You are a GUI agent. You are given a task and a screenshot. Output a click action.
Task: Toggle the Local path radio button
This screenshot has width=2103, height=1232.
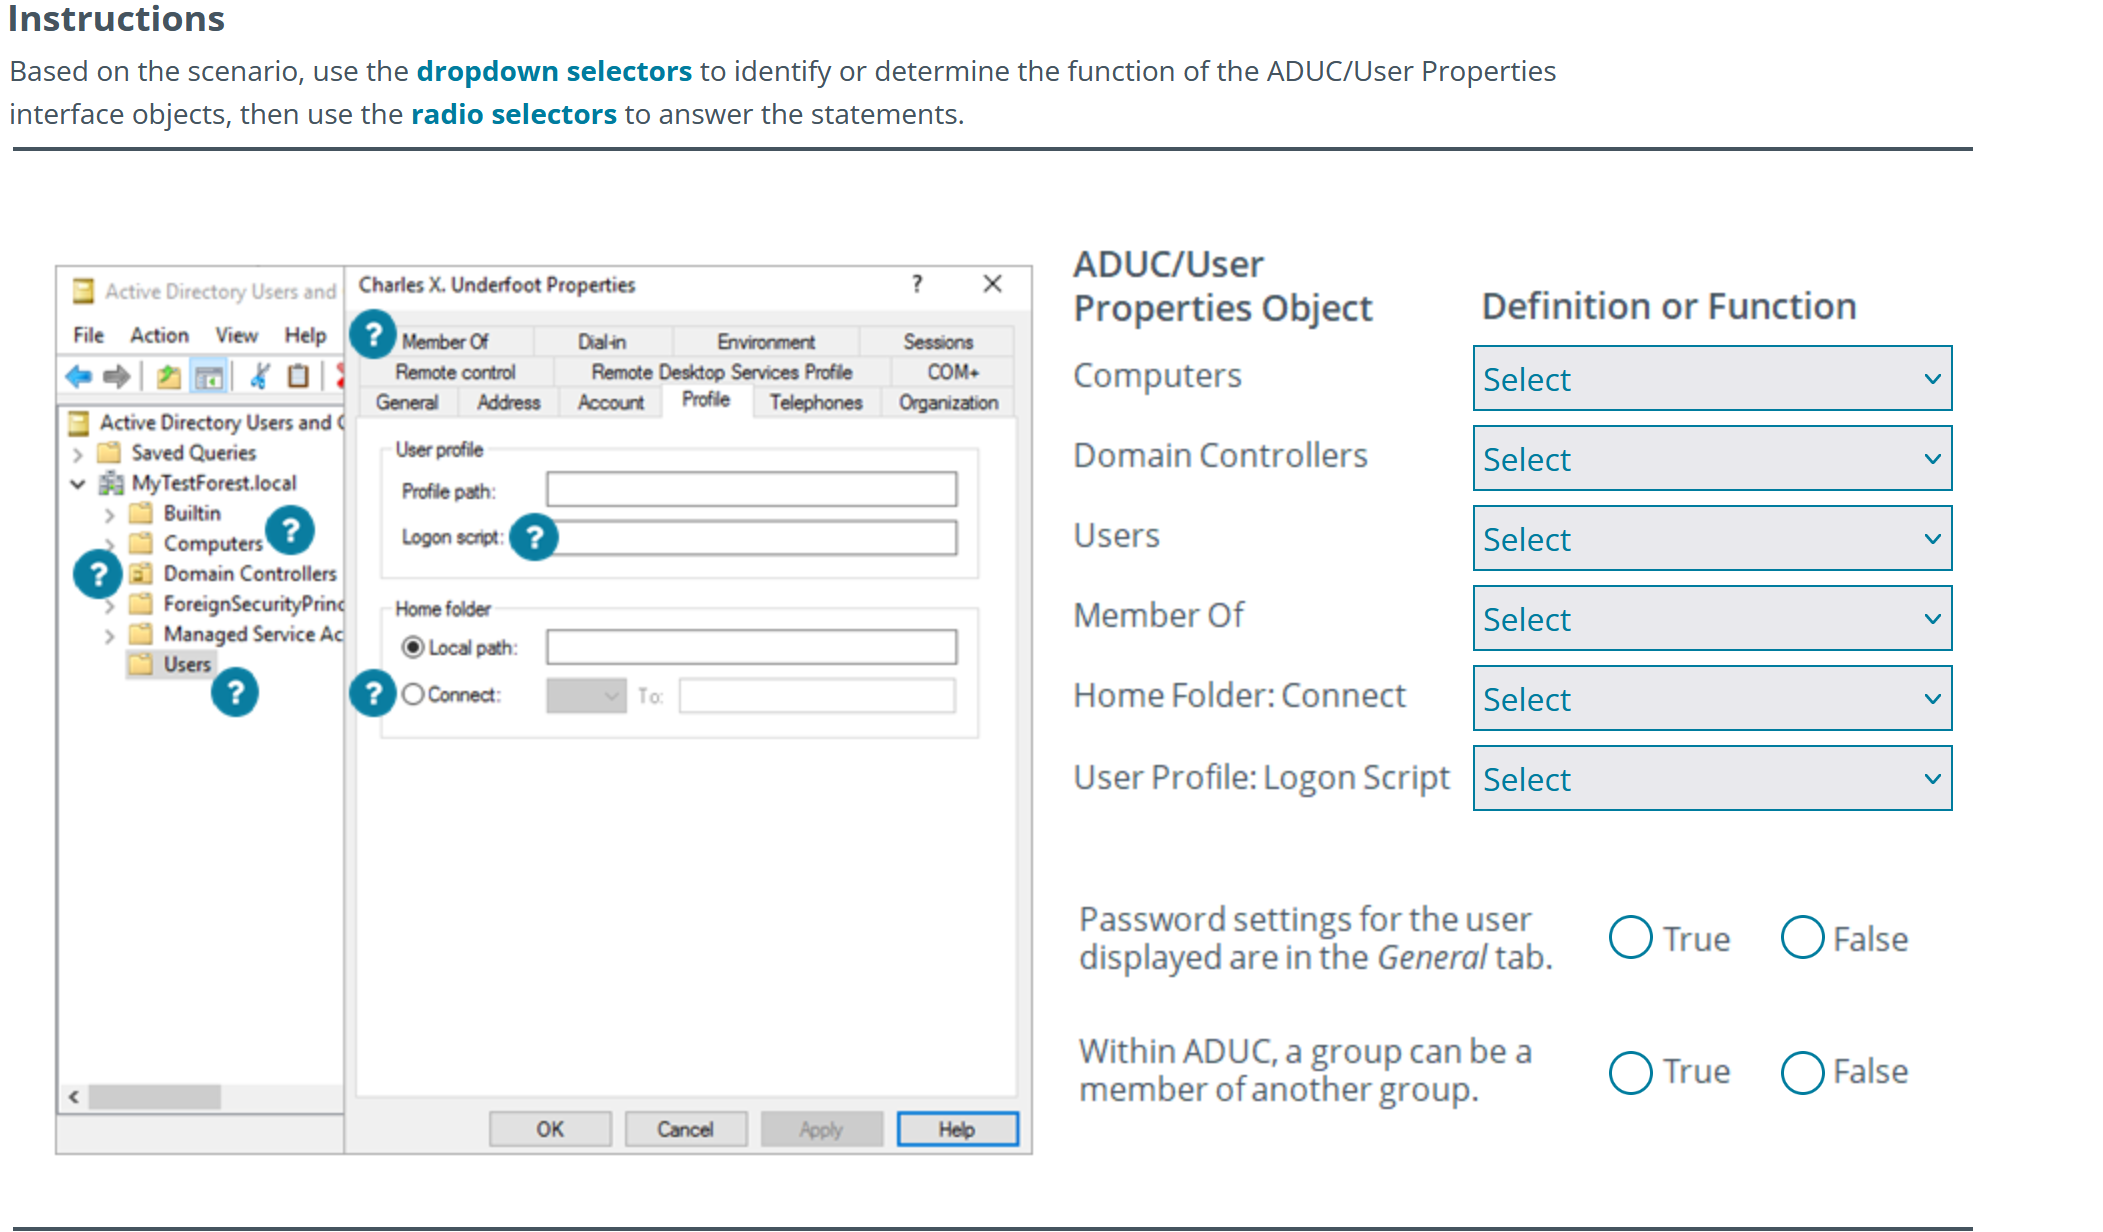tap(414, 647)
